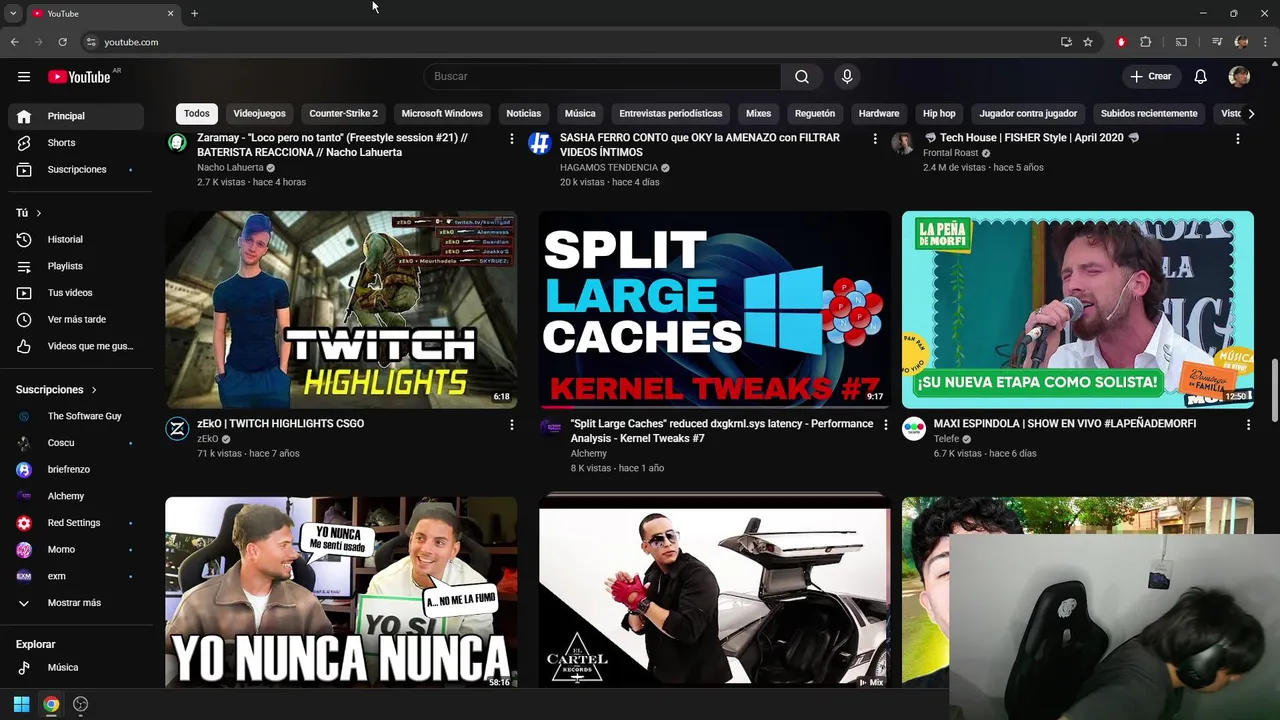This screenshot has width=1280, height=720.
Task: Open Historial in sidebar
Action: [x=75, y=240]
